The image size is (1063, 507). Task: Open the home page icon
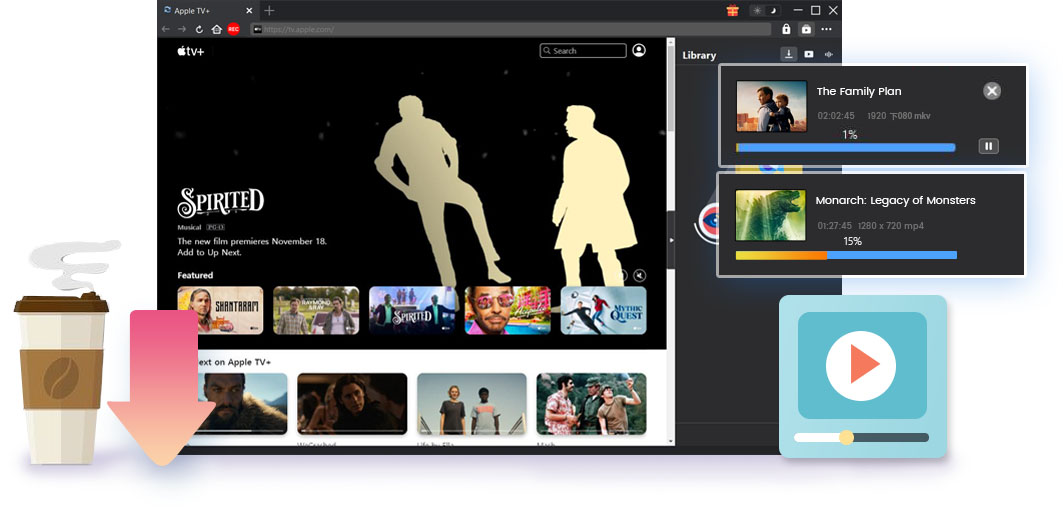click(216, 29)
